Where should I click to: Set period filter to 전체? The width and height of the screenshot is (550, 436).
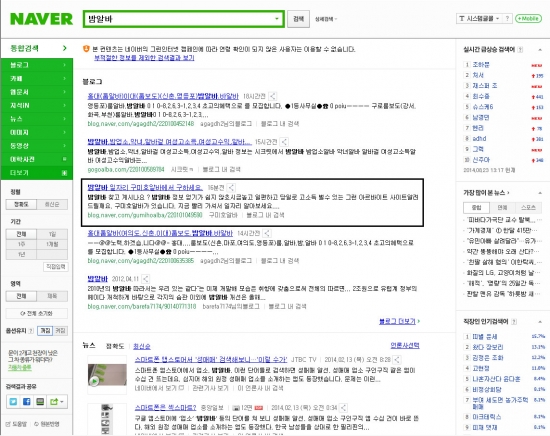tap(21, 234)
